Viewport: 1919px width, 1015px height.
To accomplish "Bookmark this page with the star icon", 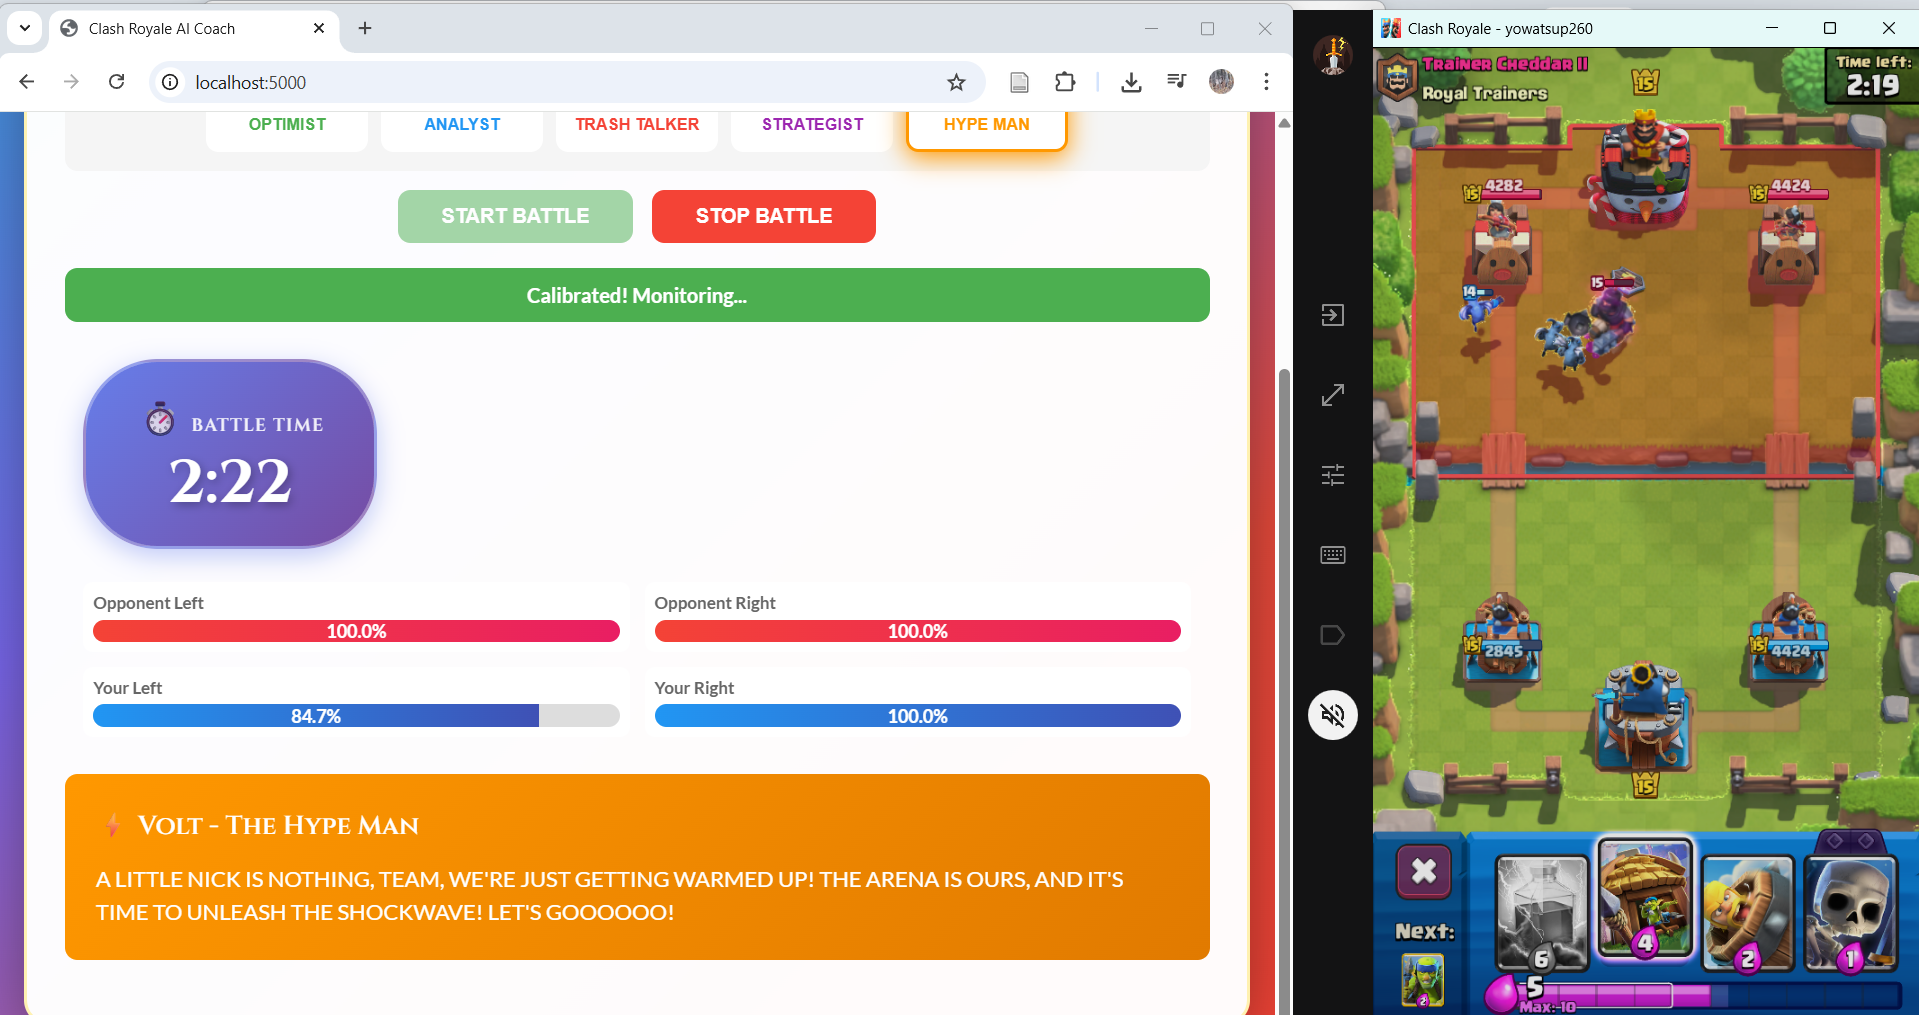I will (956, 82).
